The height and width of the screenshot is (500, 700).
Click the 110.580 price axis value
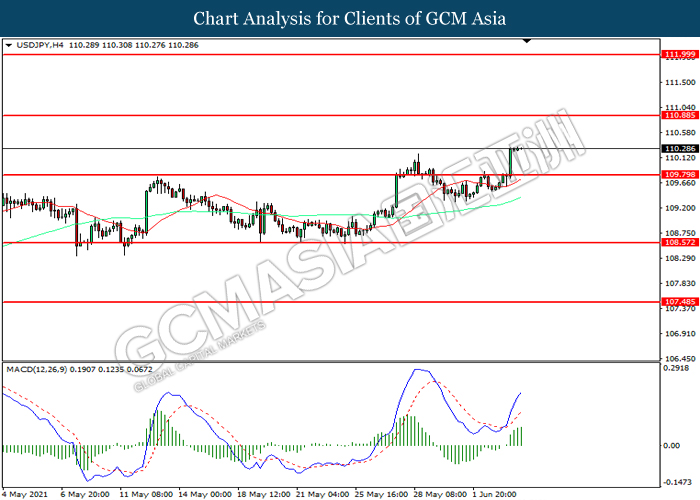[x=680, y=133]
